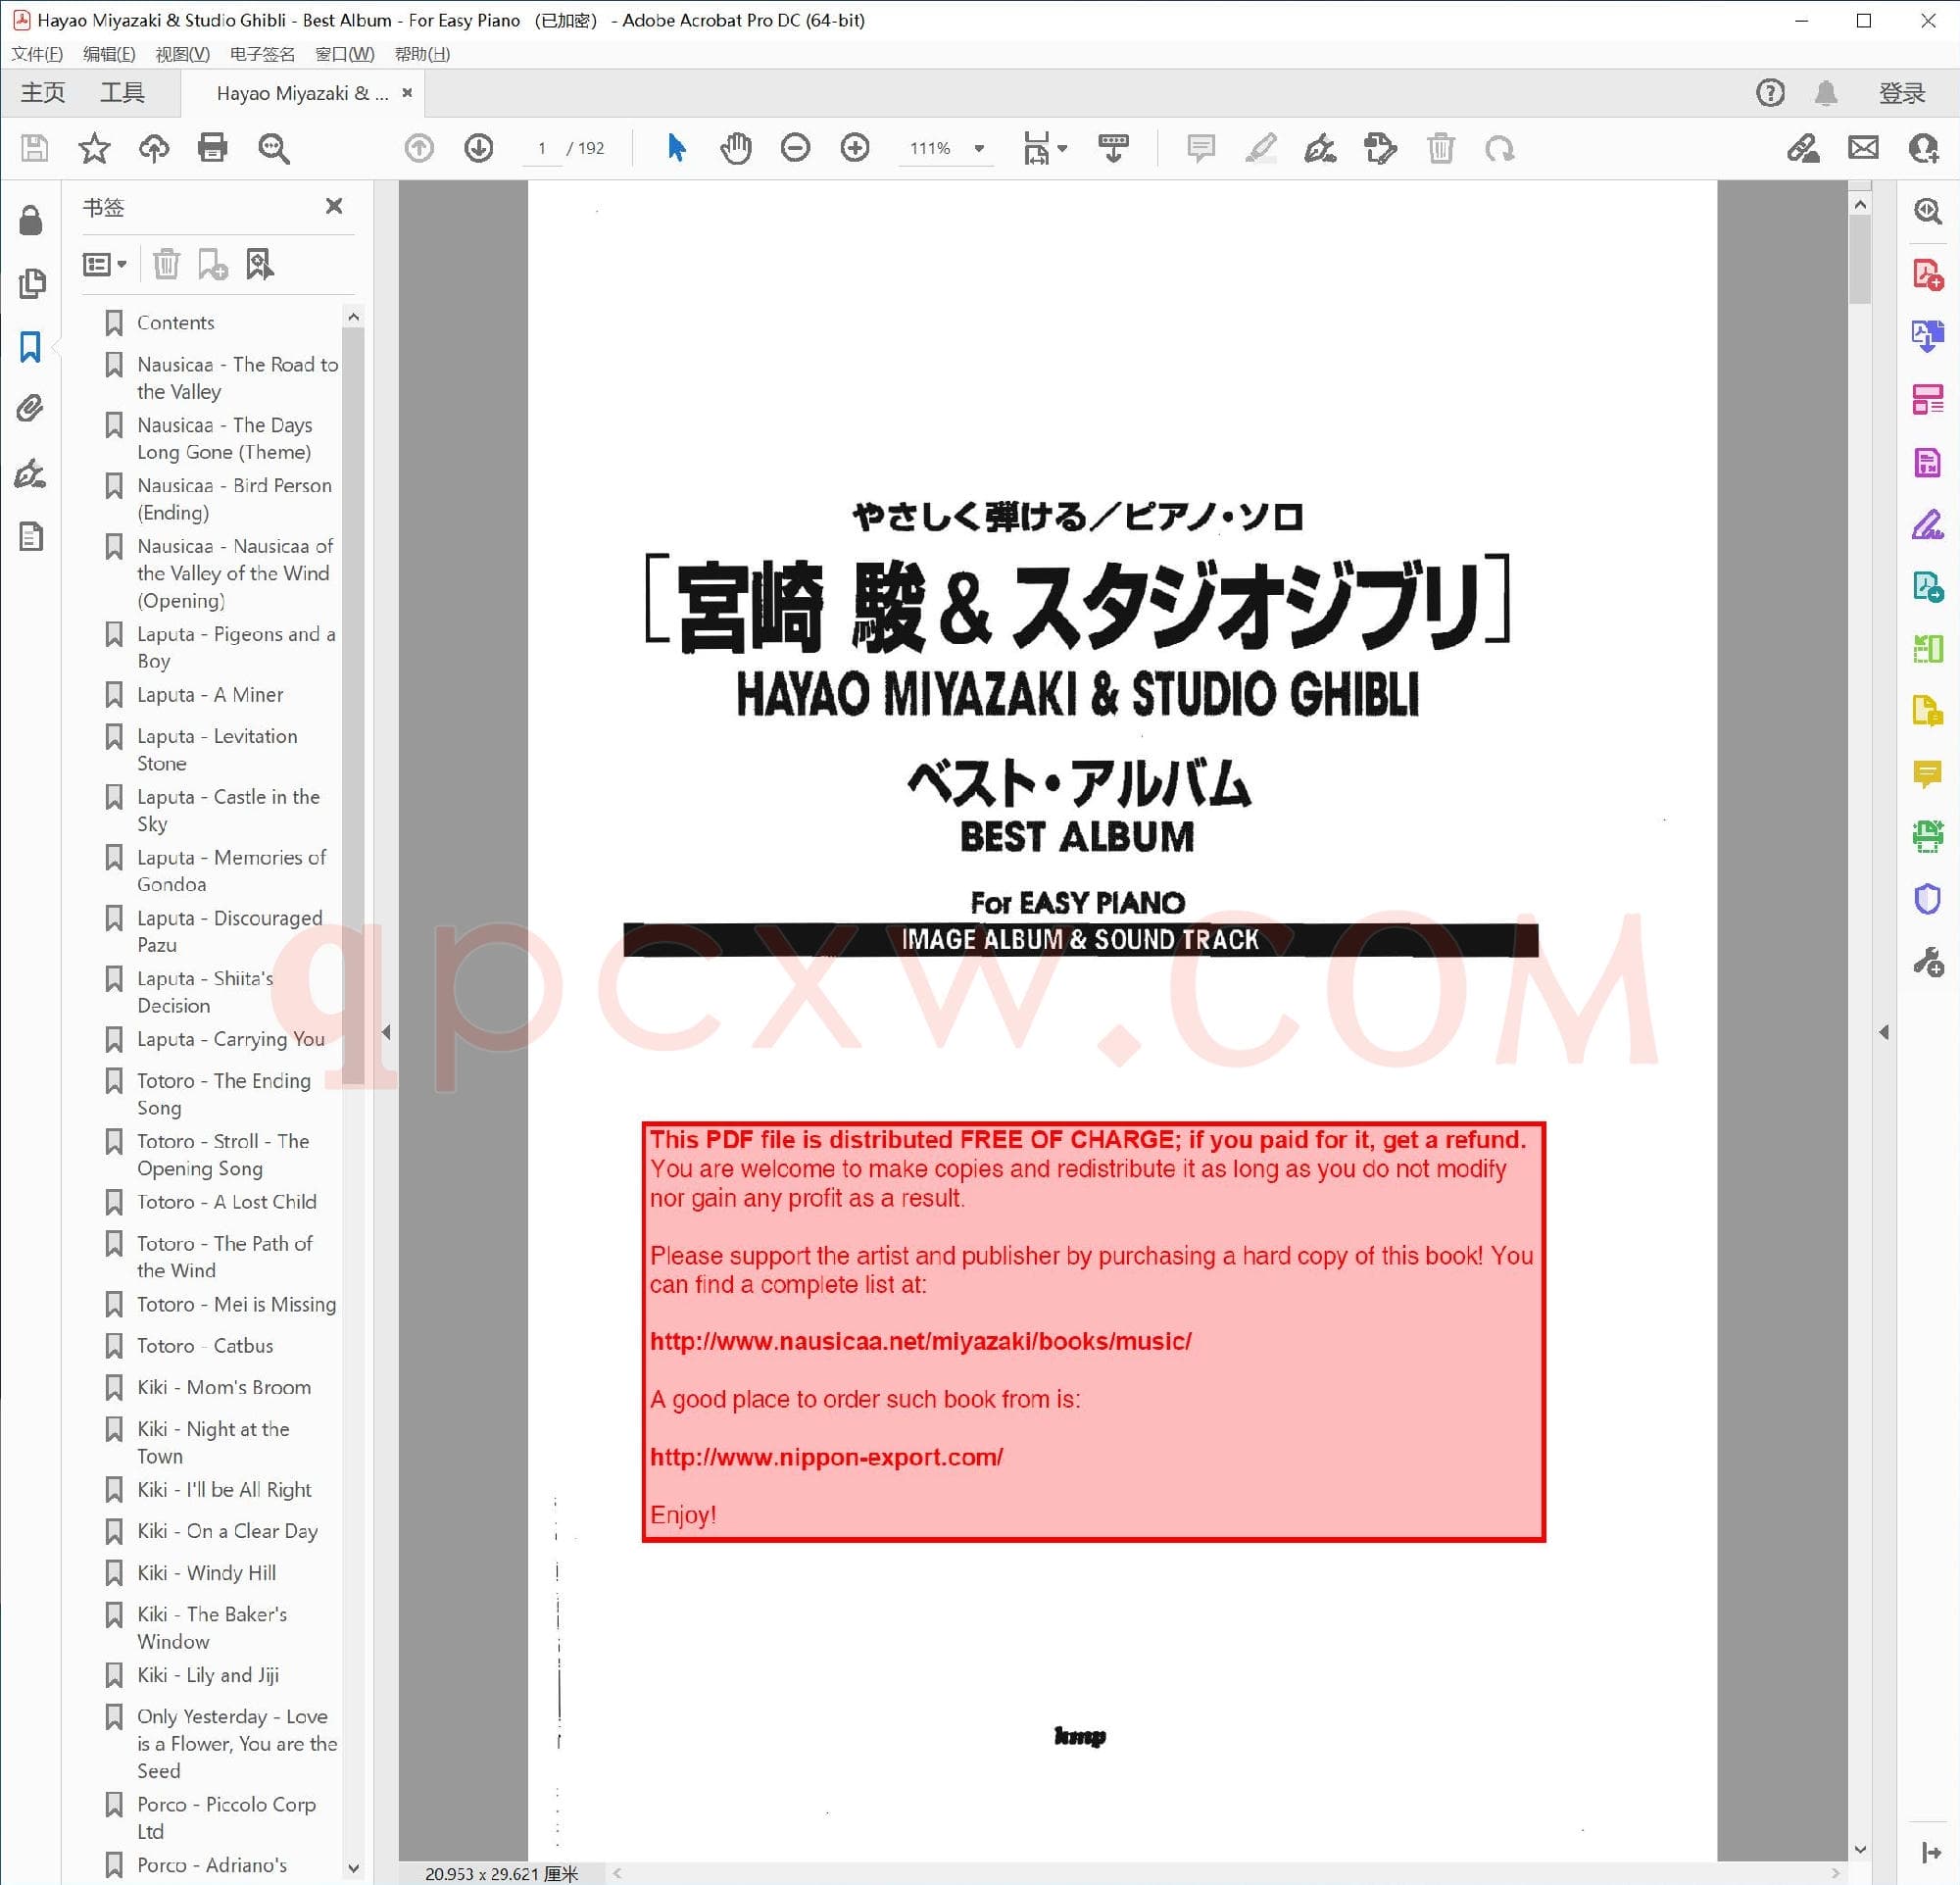This screenshot has height=1885, width=1960.
Task: Open the Hand tool in the toolbar
Action: pos(735,148)
